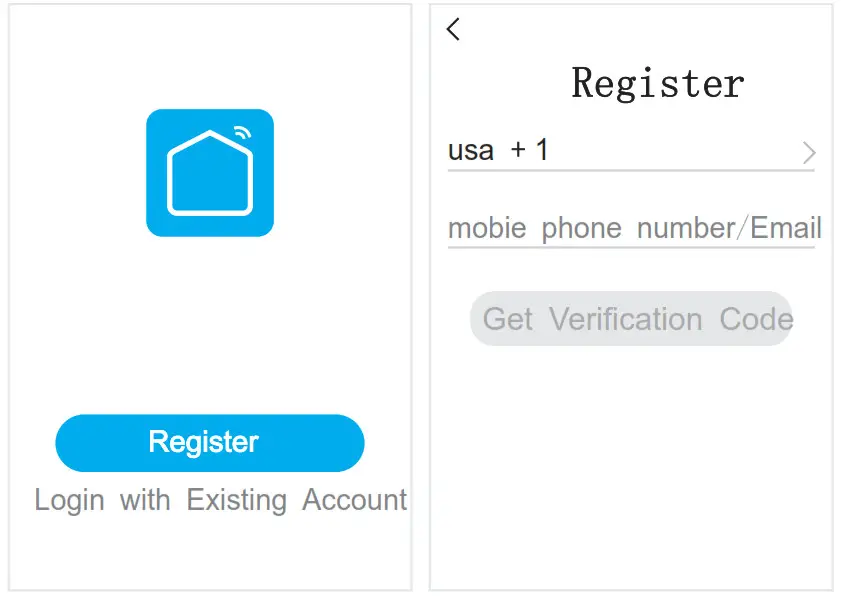Focus the mobile phone number/Email field

click(x=634, y=228)
